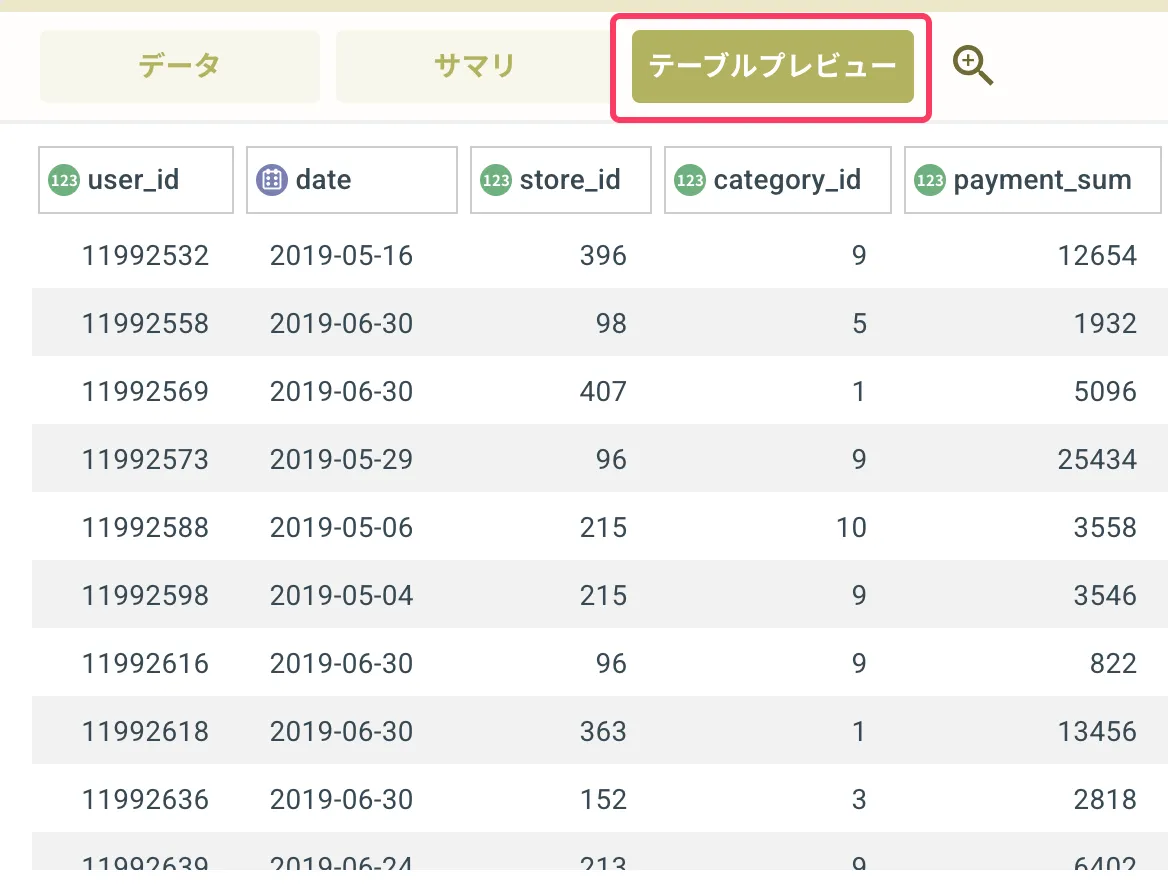This screenshot has height=886, width=1168.
Task: Click store_id cell 152
Action: pos(603,800)
